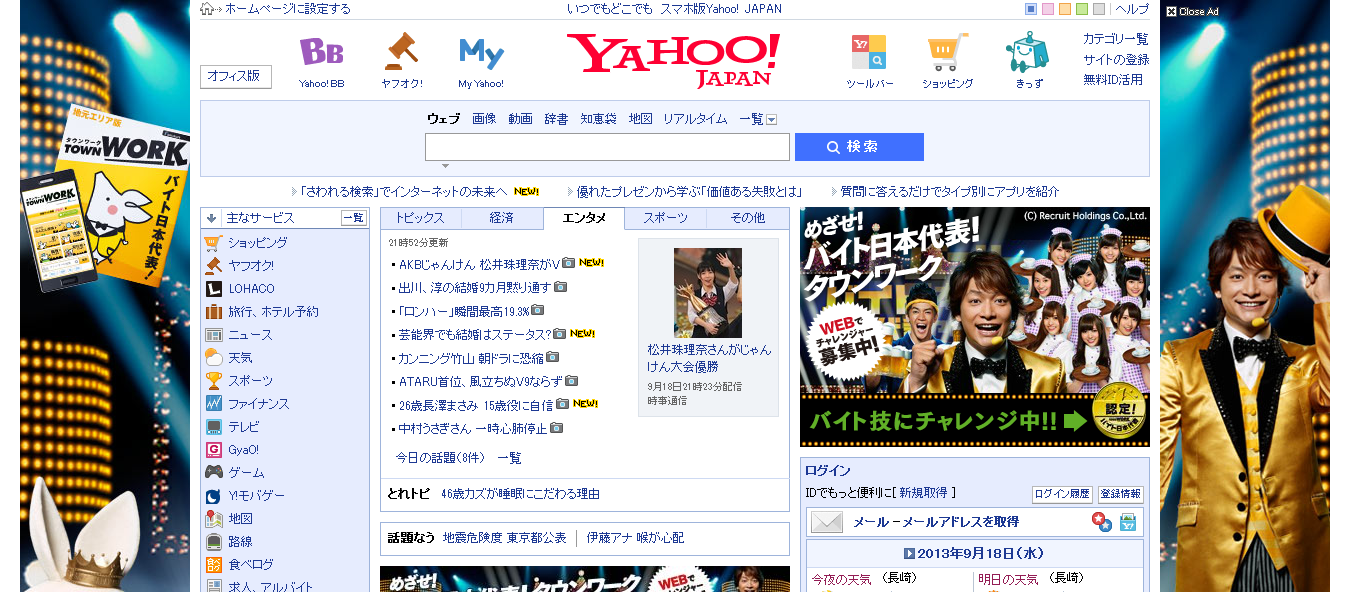
Task: Click the red and blue star points icon
Action: [1101, 522]
